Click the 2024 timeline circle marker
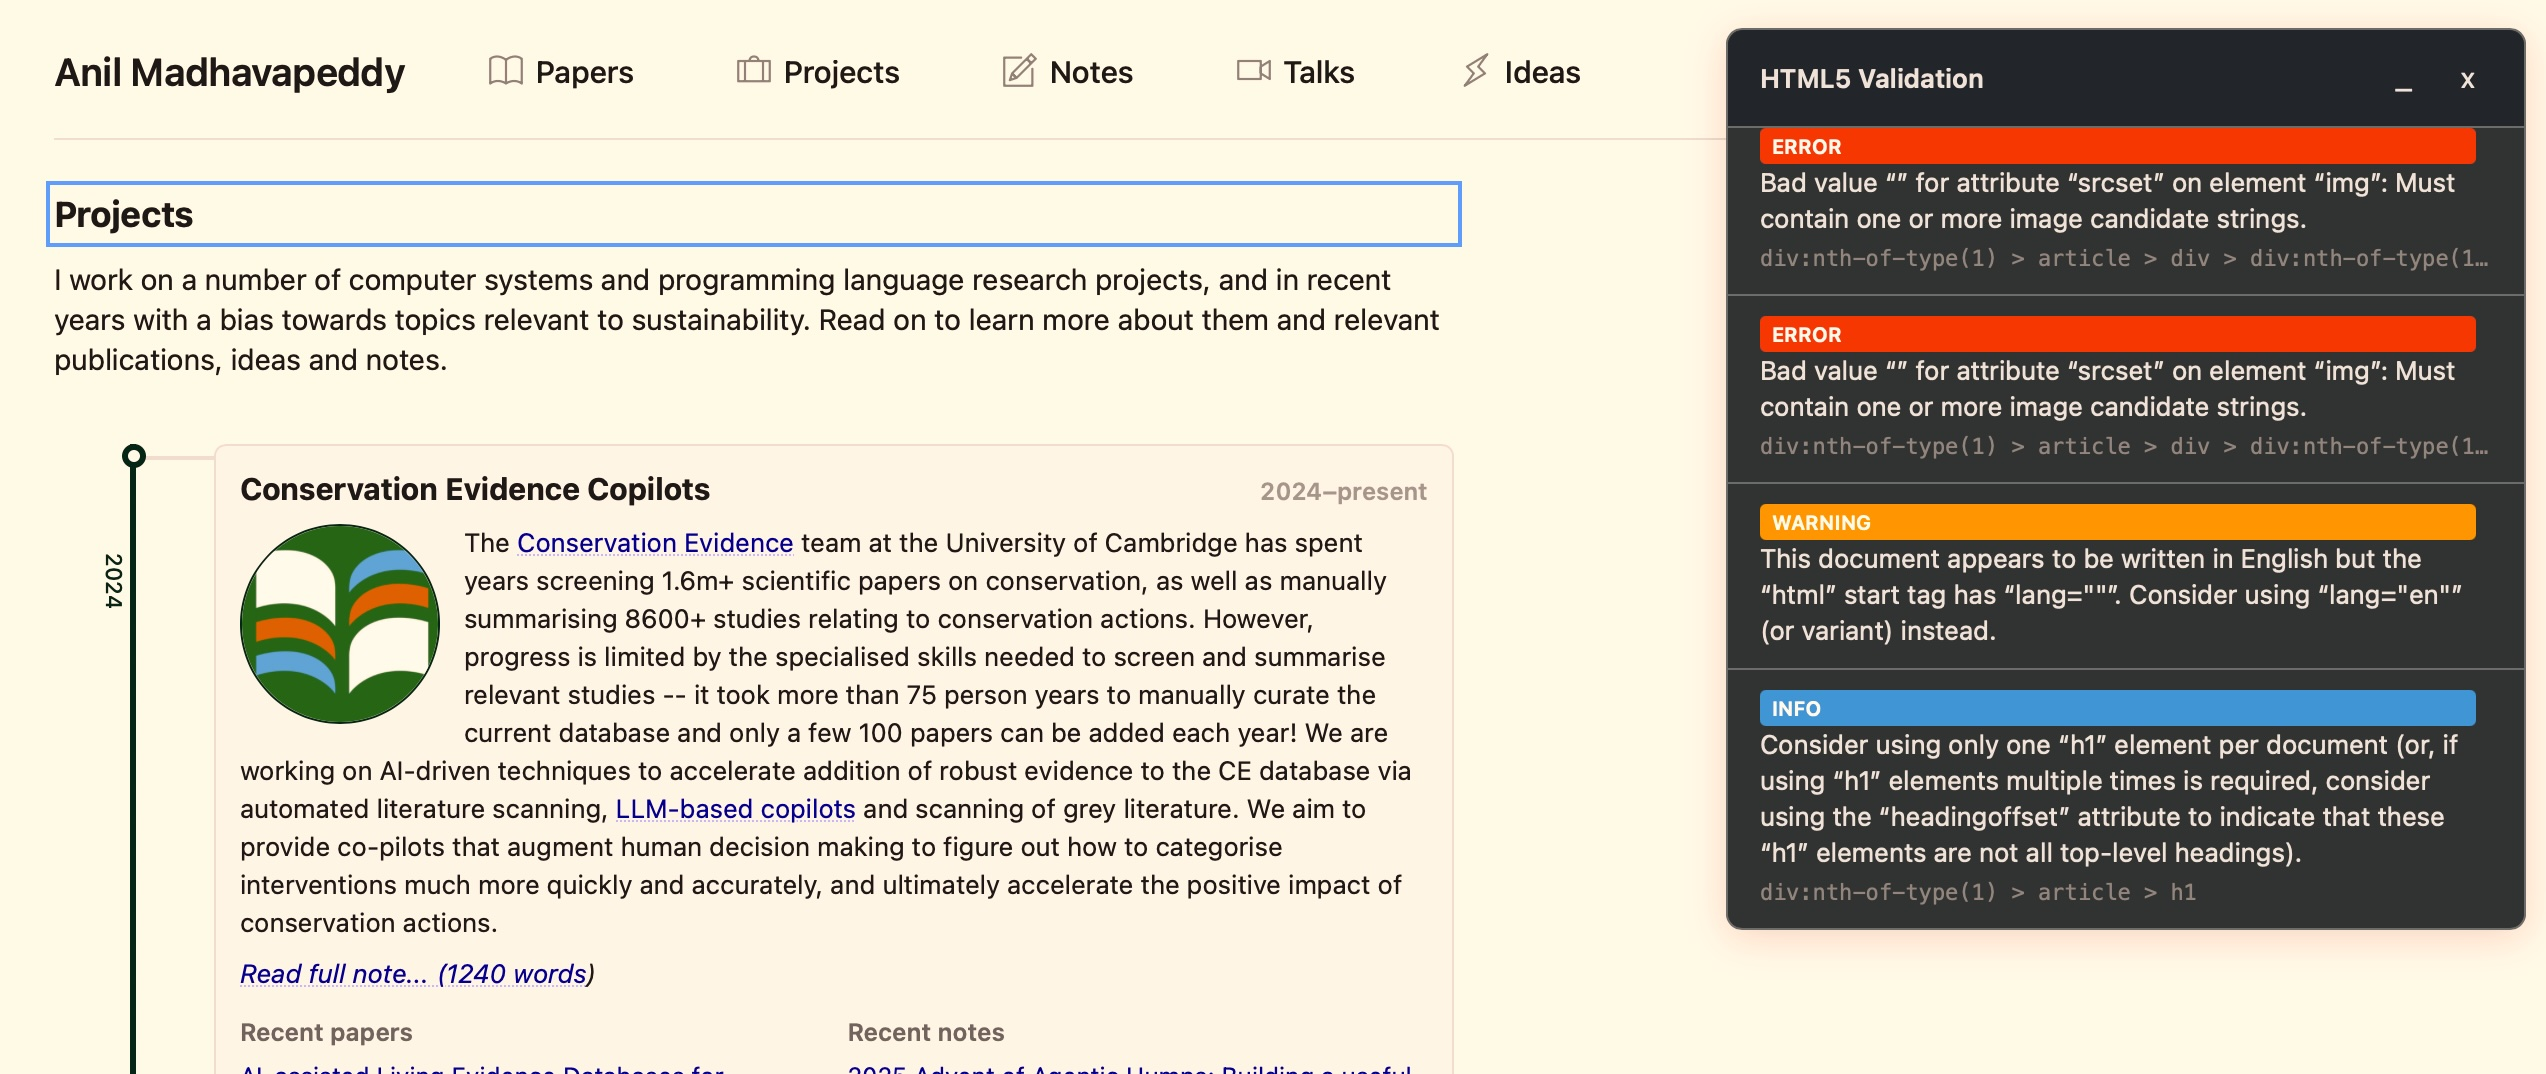Screen dimensions: 2546x1074 click(x=134, y=456)
